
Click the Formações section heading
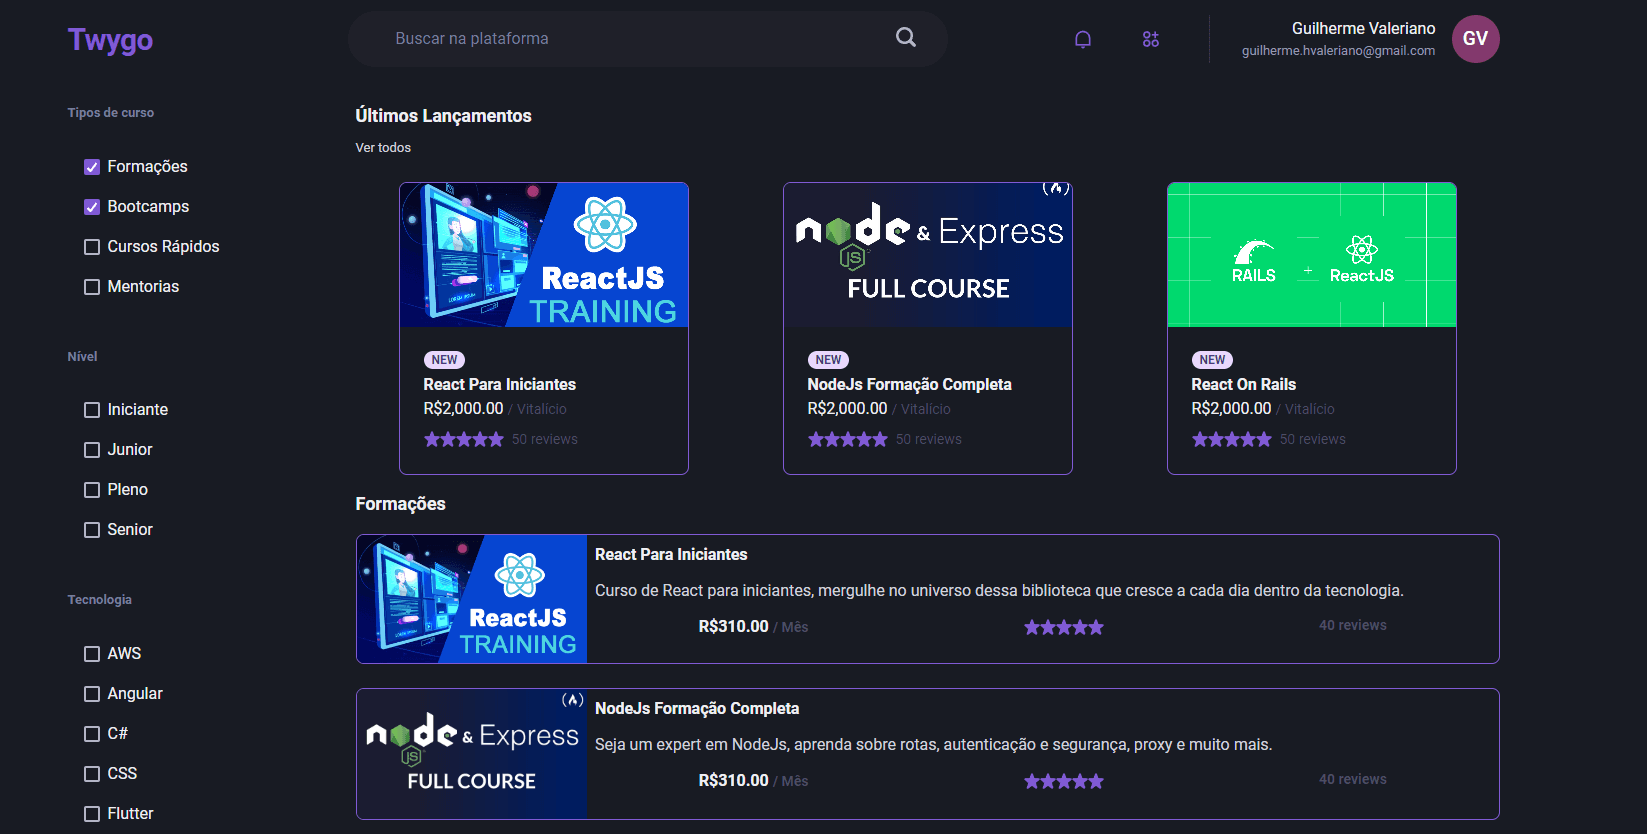click(400, 503)
